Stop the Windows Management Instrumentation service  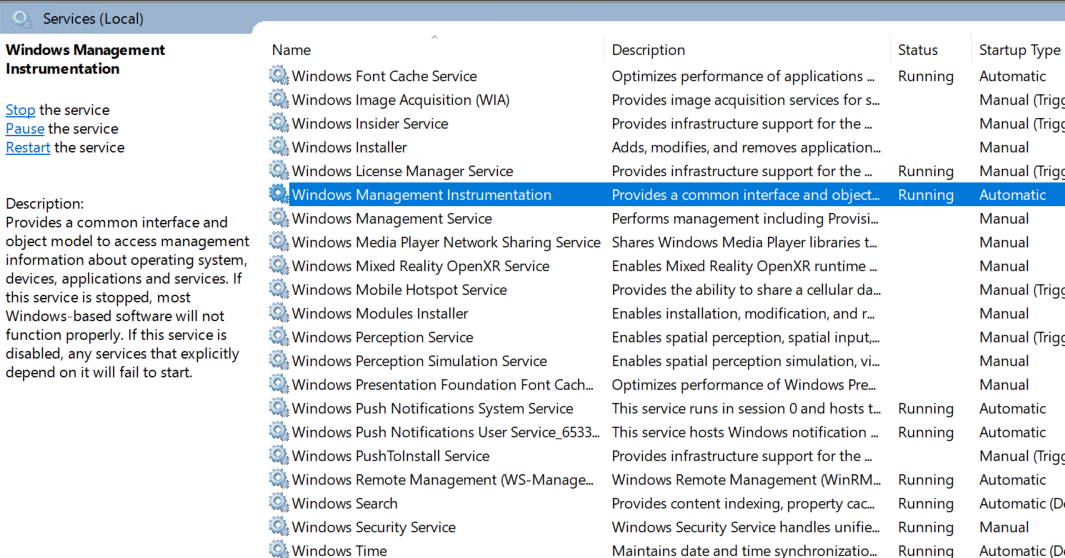20,110
